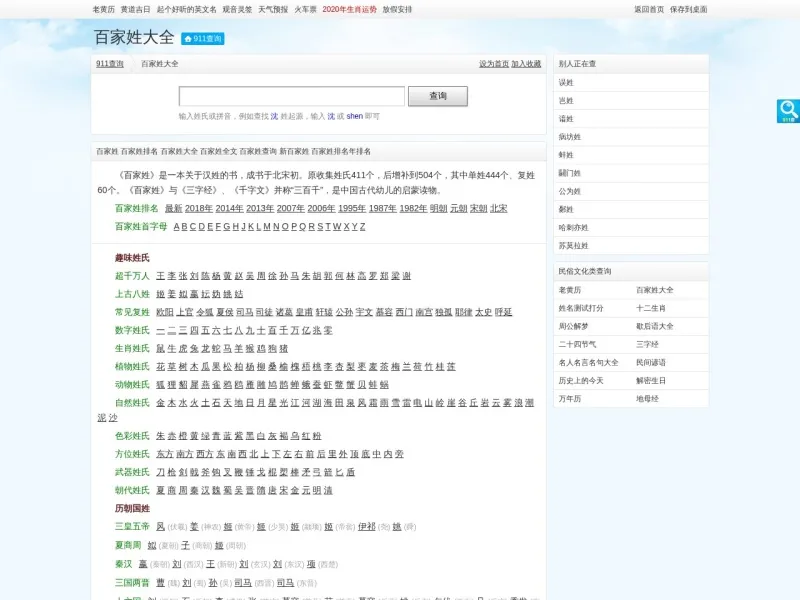This screenshot has height=600, width=800.
Task: Open 病坊姓 in 别人正在查 list
Action: [x=569, y=137]
